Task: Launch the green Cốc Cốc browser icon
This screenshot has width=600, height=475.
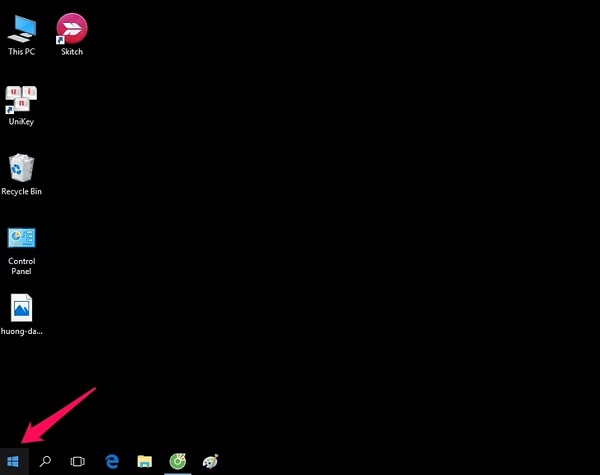Action: (x=177, y=461)
